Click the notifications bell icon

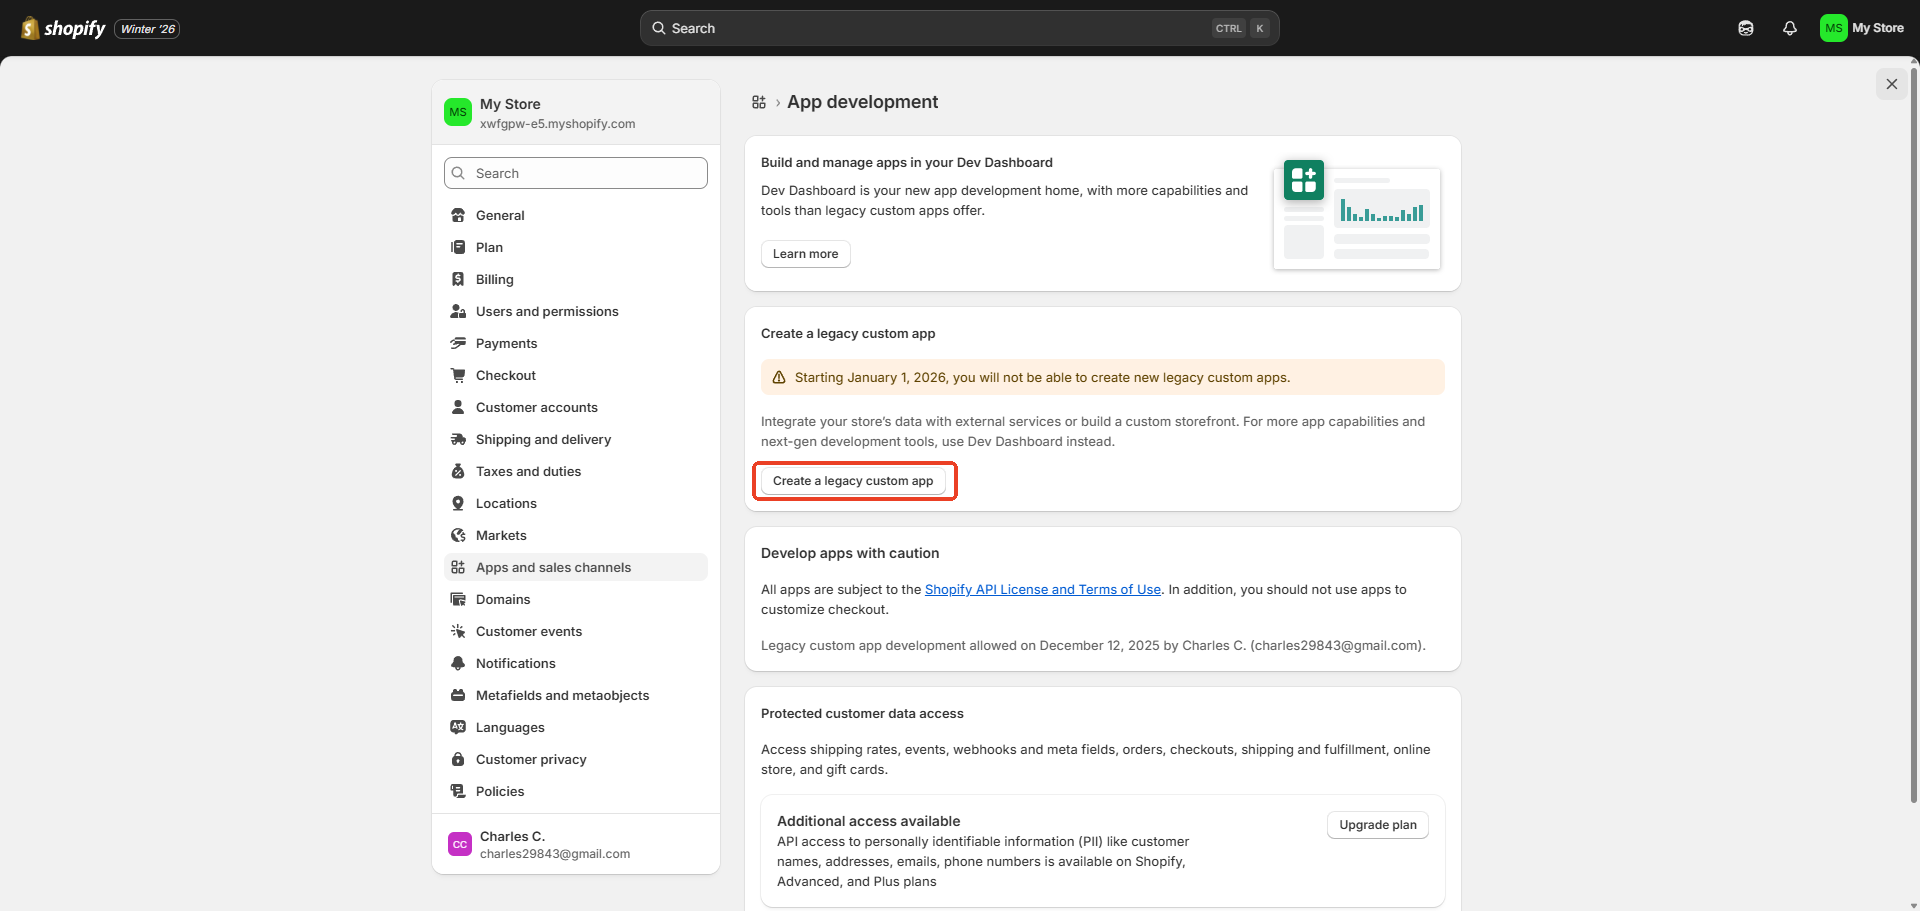pyautogui.click(x=1790, y=28)
